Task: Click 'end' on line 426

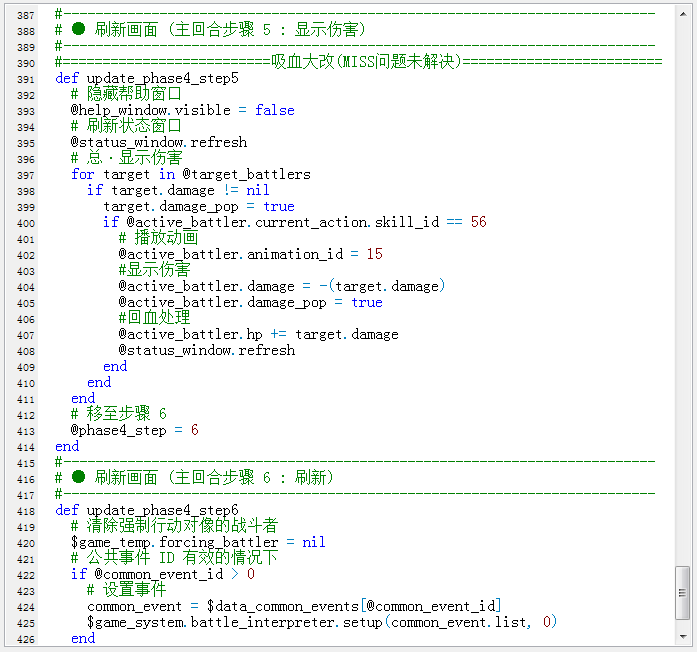Action: (83, 638)
